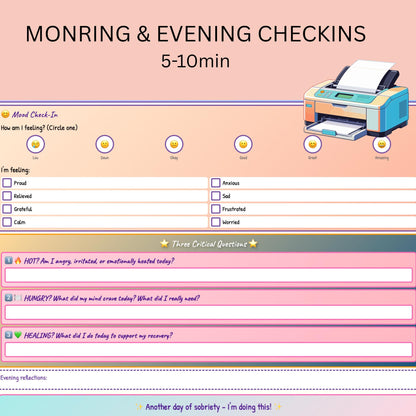Click the sparkle before Another day of sobriety
The image size is (416, 416).
139,407
